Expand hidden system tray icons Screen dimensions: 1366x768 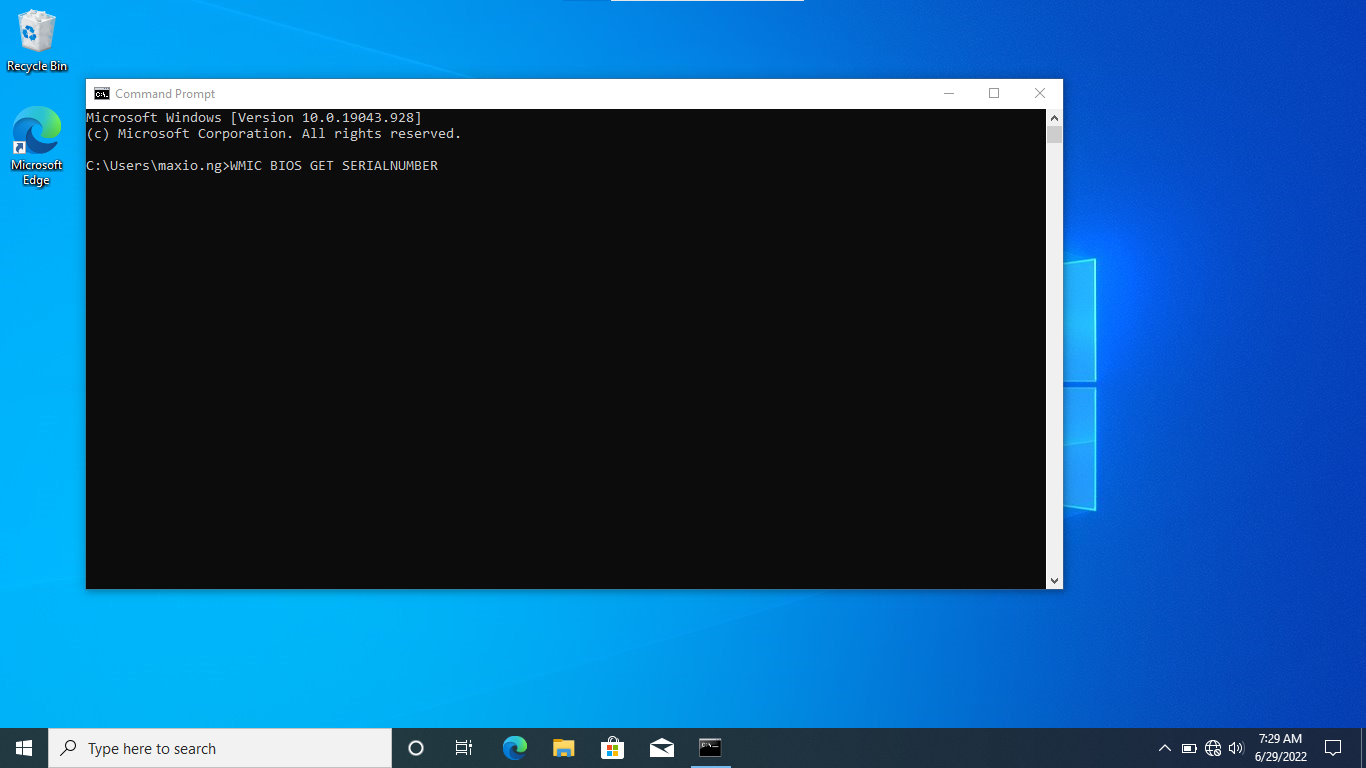pyautogui.click(x=1165, y=747)
